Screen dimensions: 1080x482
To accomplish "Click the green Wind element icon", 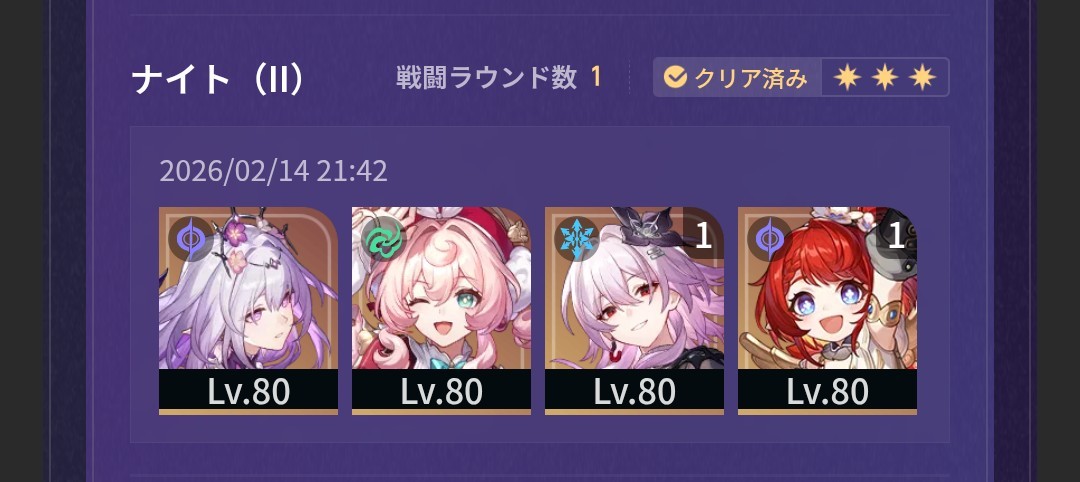I will [384, 238].
